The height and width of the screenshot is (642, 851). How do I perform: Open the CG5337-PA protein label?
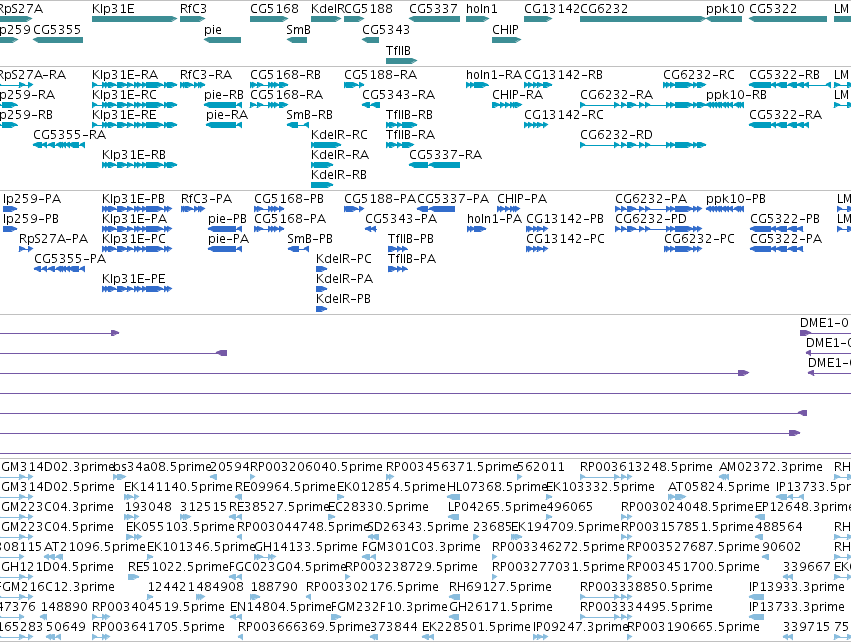coord(453,199)
